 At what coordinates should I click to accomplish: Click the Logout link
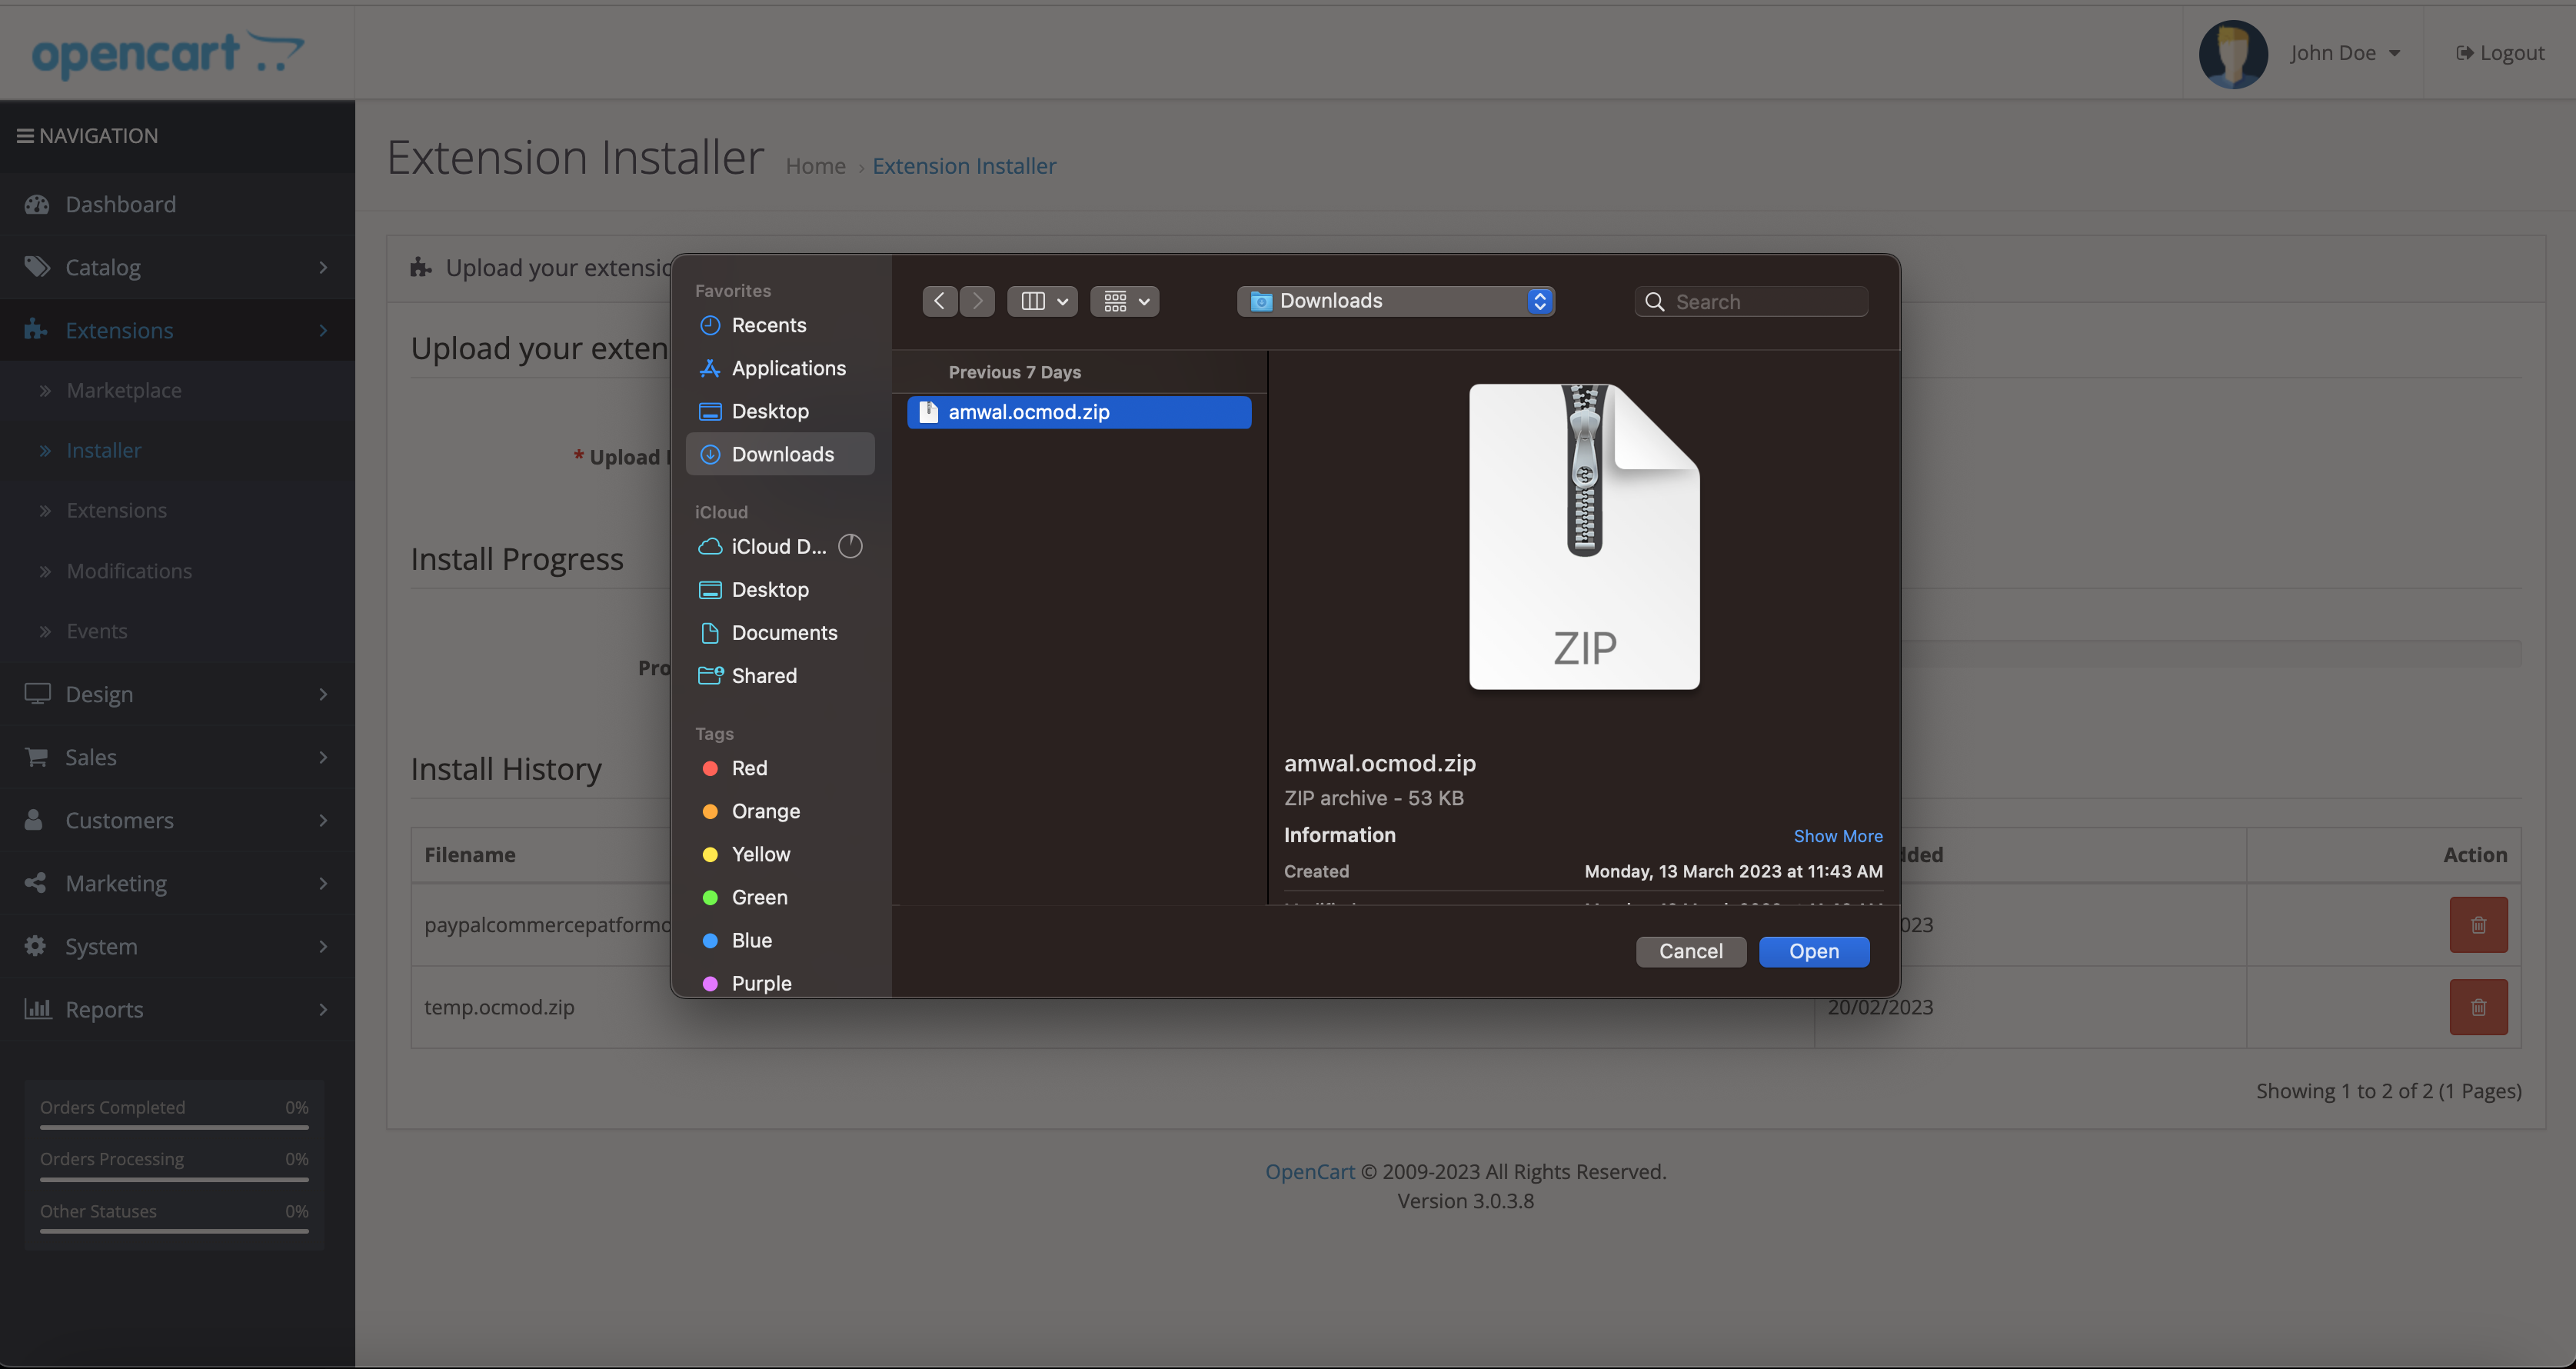click(x=2499, y=53)
